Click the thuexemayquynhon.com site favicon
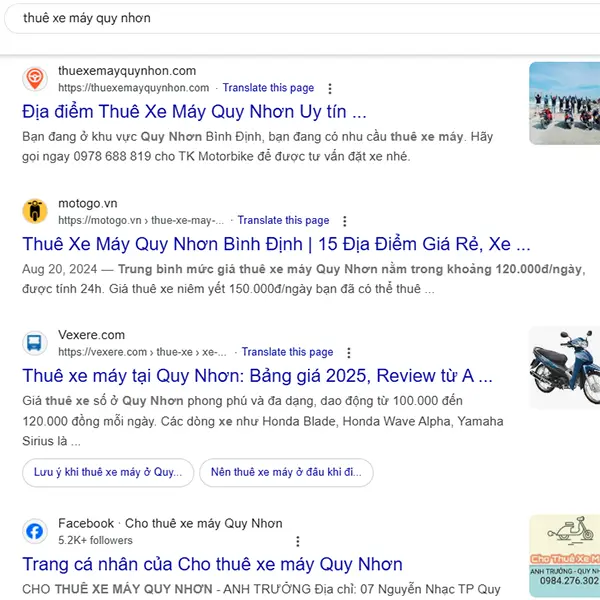This screenshot has height=600, width=600. click(x=35, y=79)
